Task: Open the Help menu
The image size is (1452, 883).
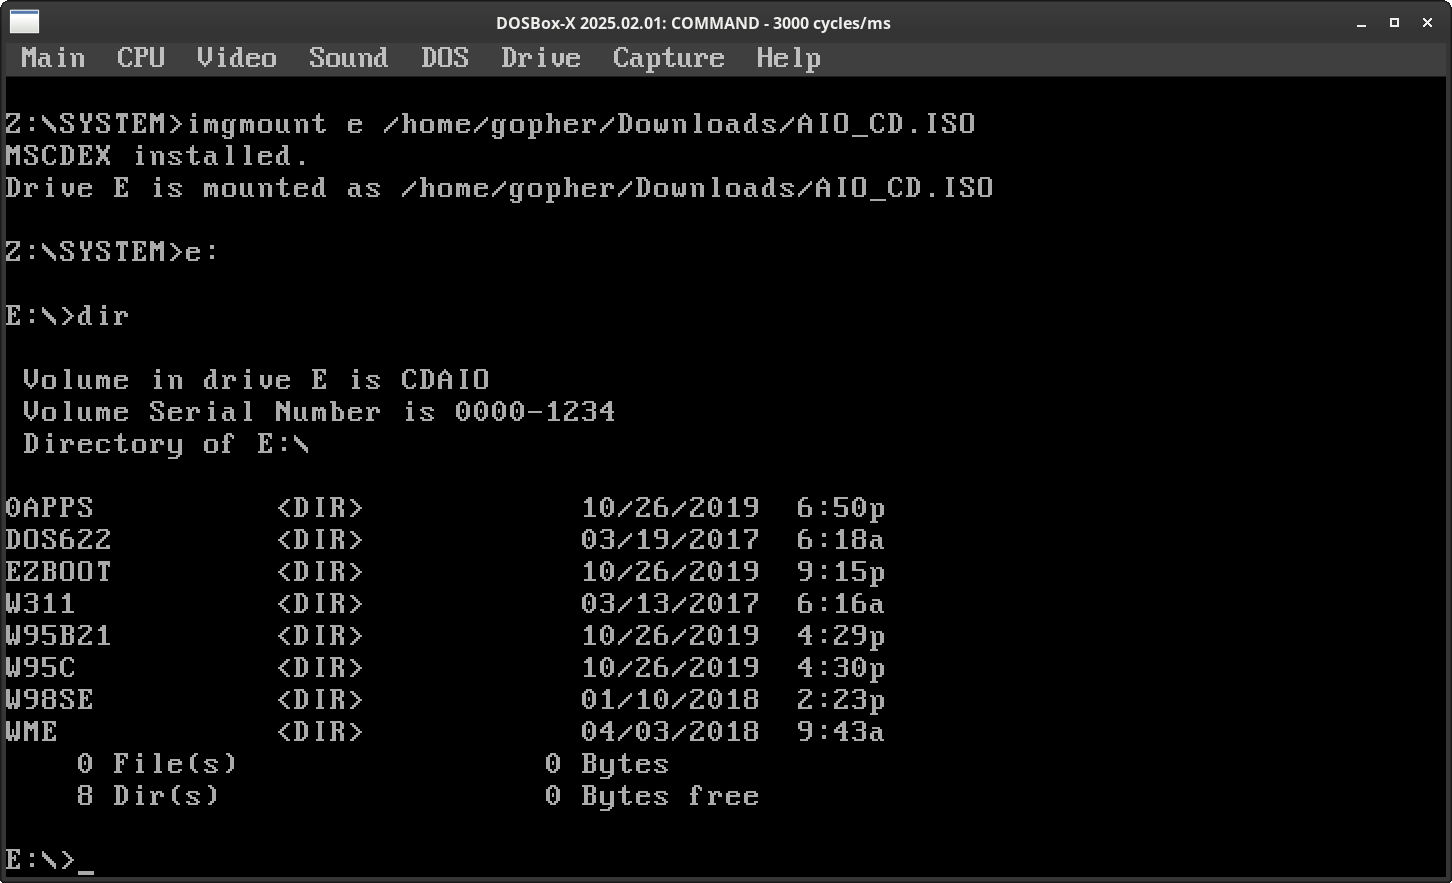Action: 789,58
